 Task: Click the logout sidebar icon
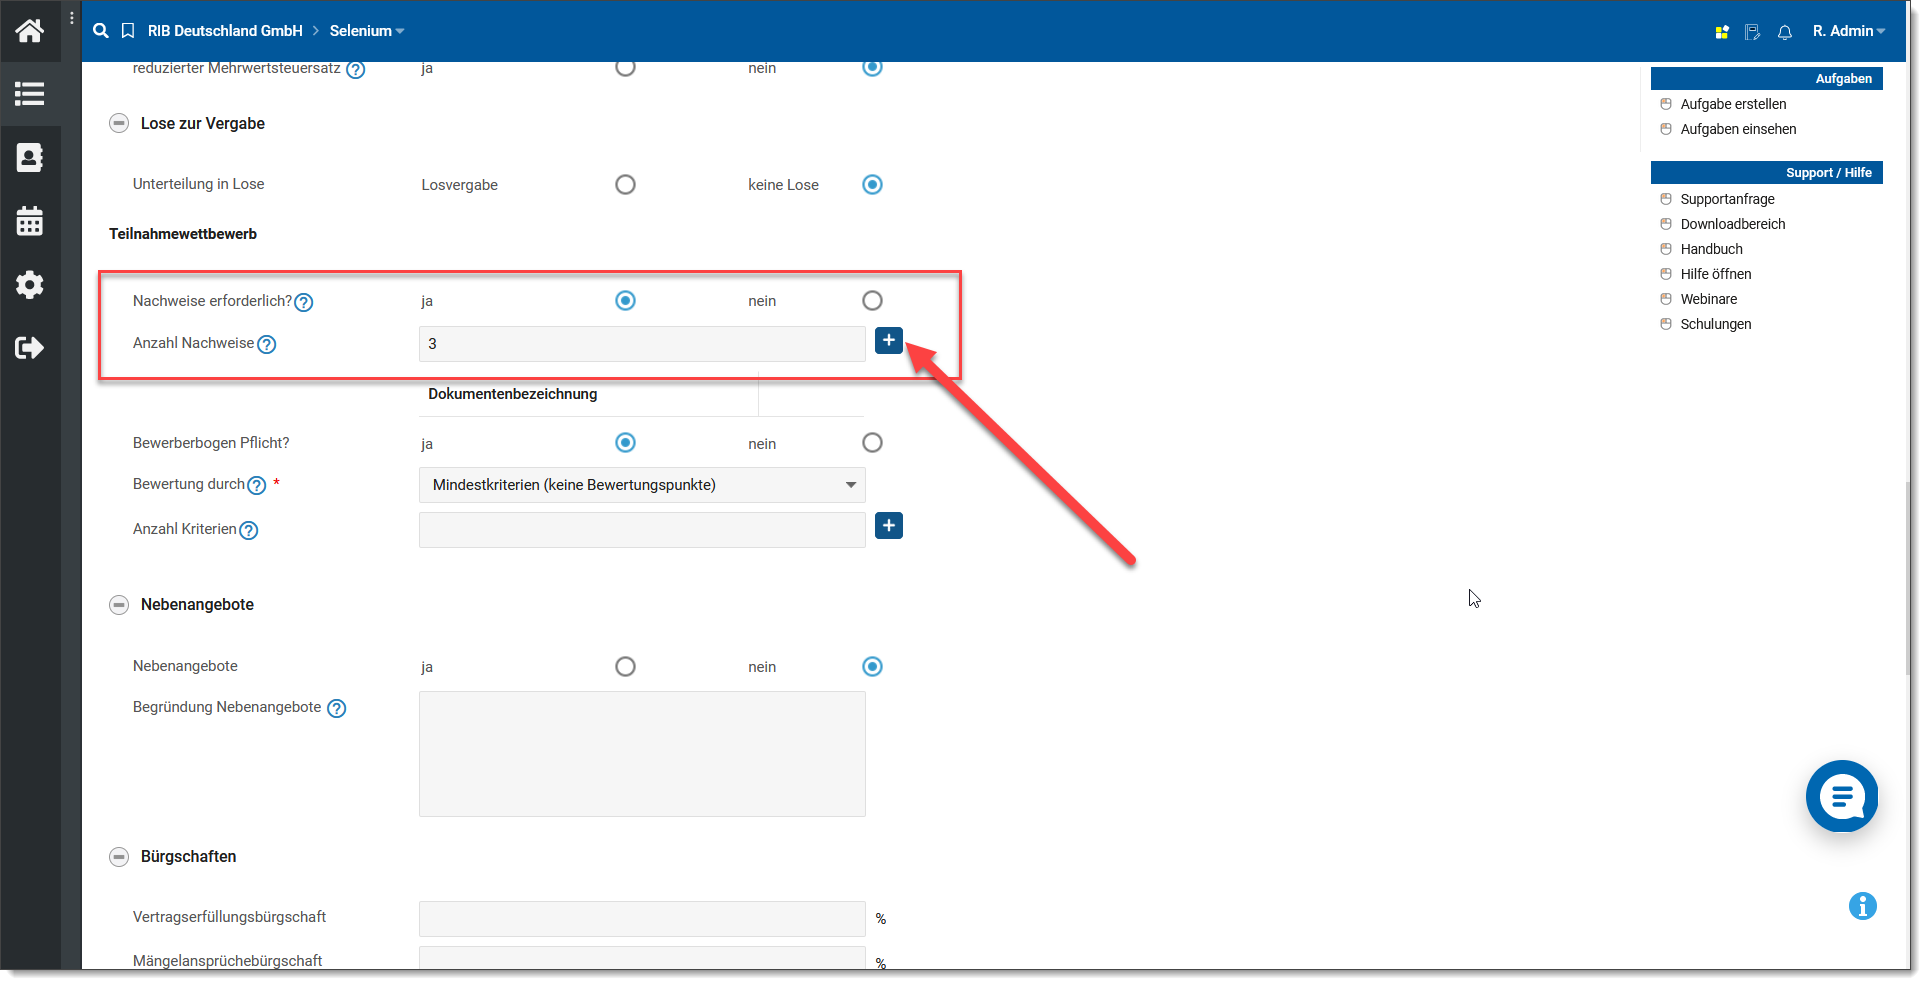click(x=30, y=348)
